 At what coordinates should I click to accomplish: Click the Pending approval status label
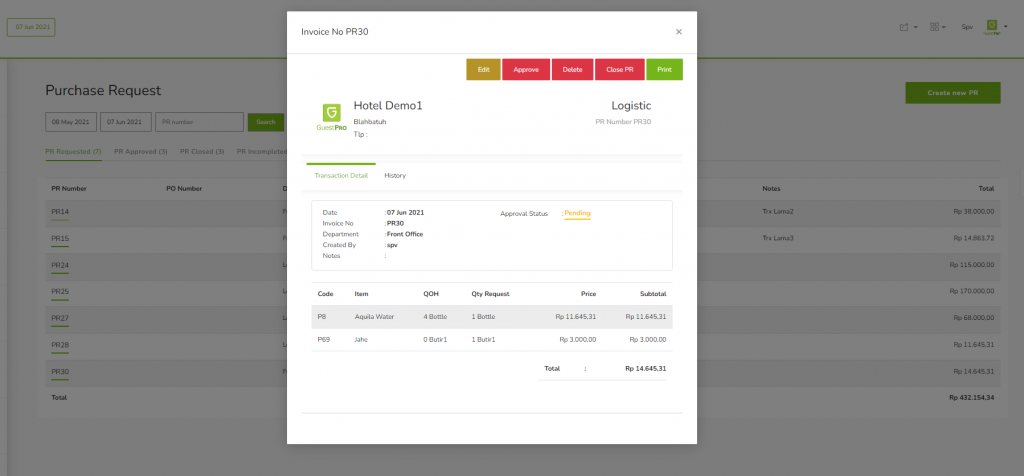577,214
